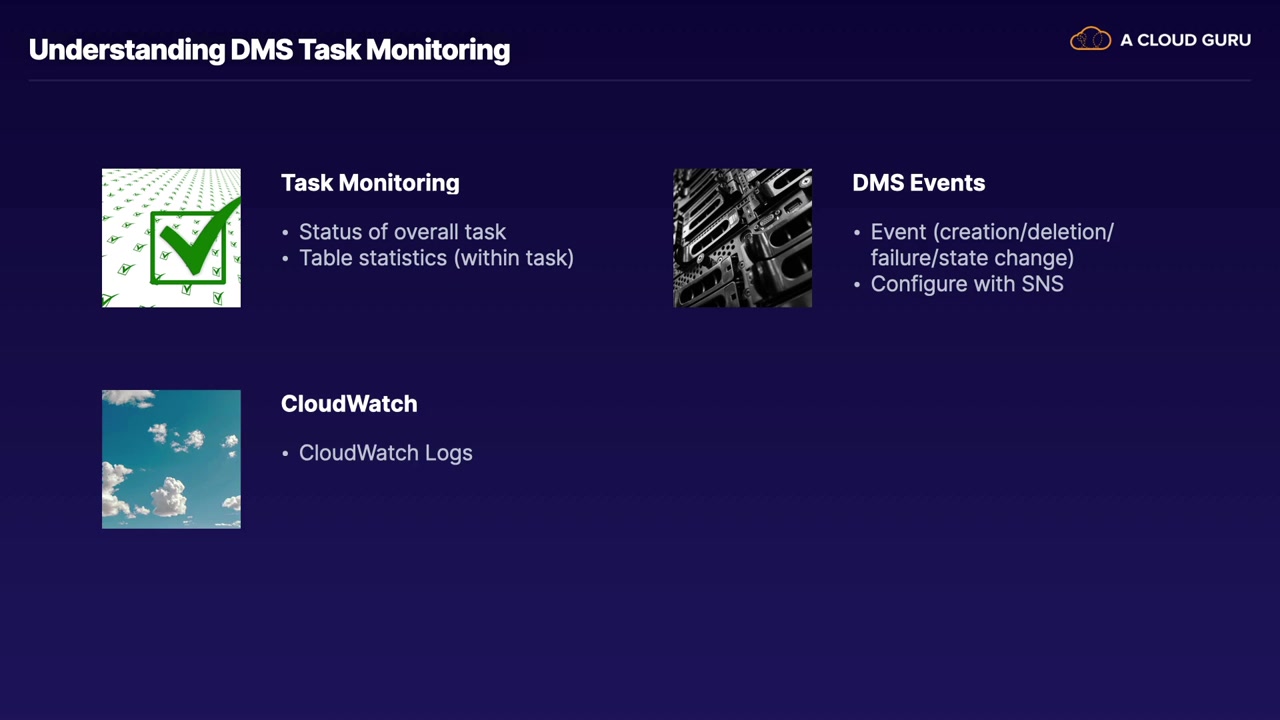Select the green checkmark image
Screen dimensions: 1280x720
tap(171, 238)
